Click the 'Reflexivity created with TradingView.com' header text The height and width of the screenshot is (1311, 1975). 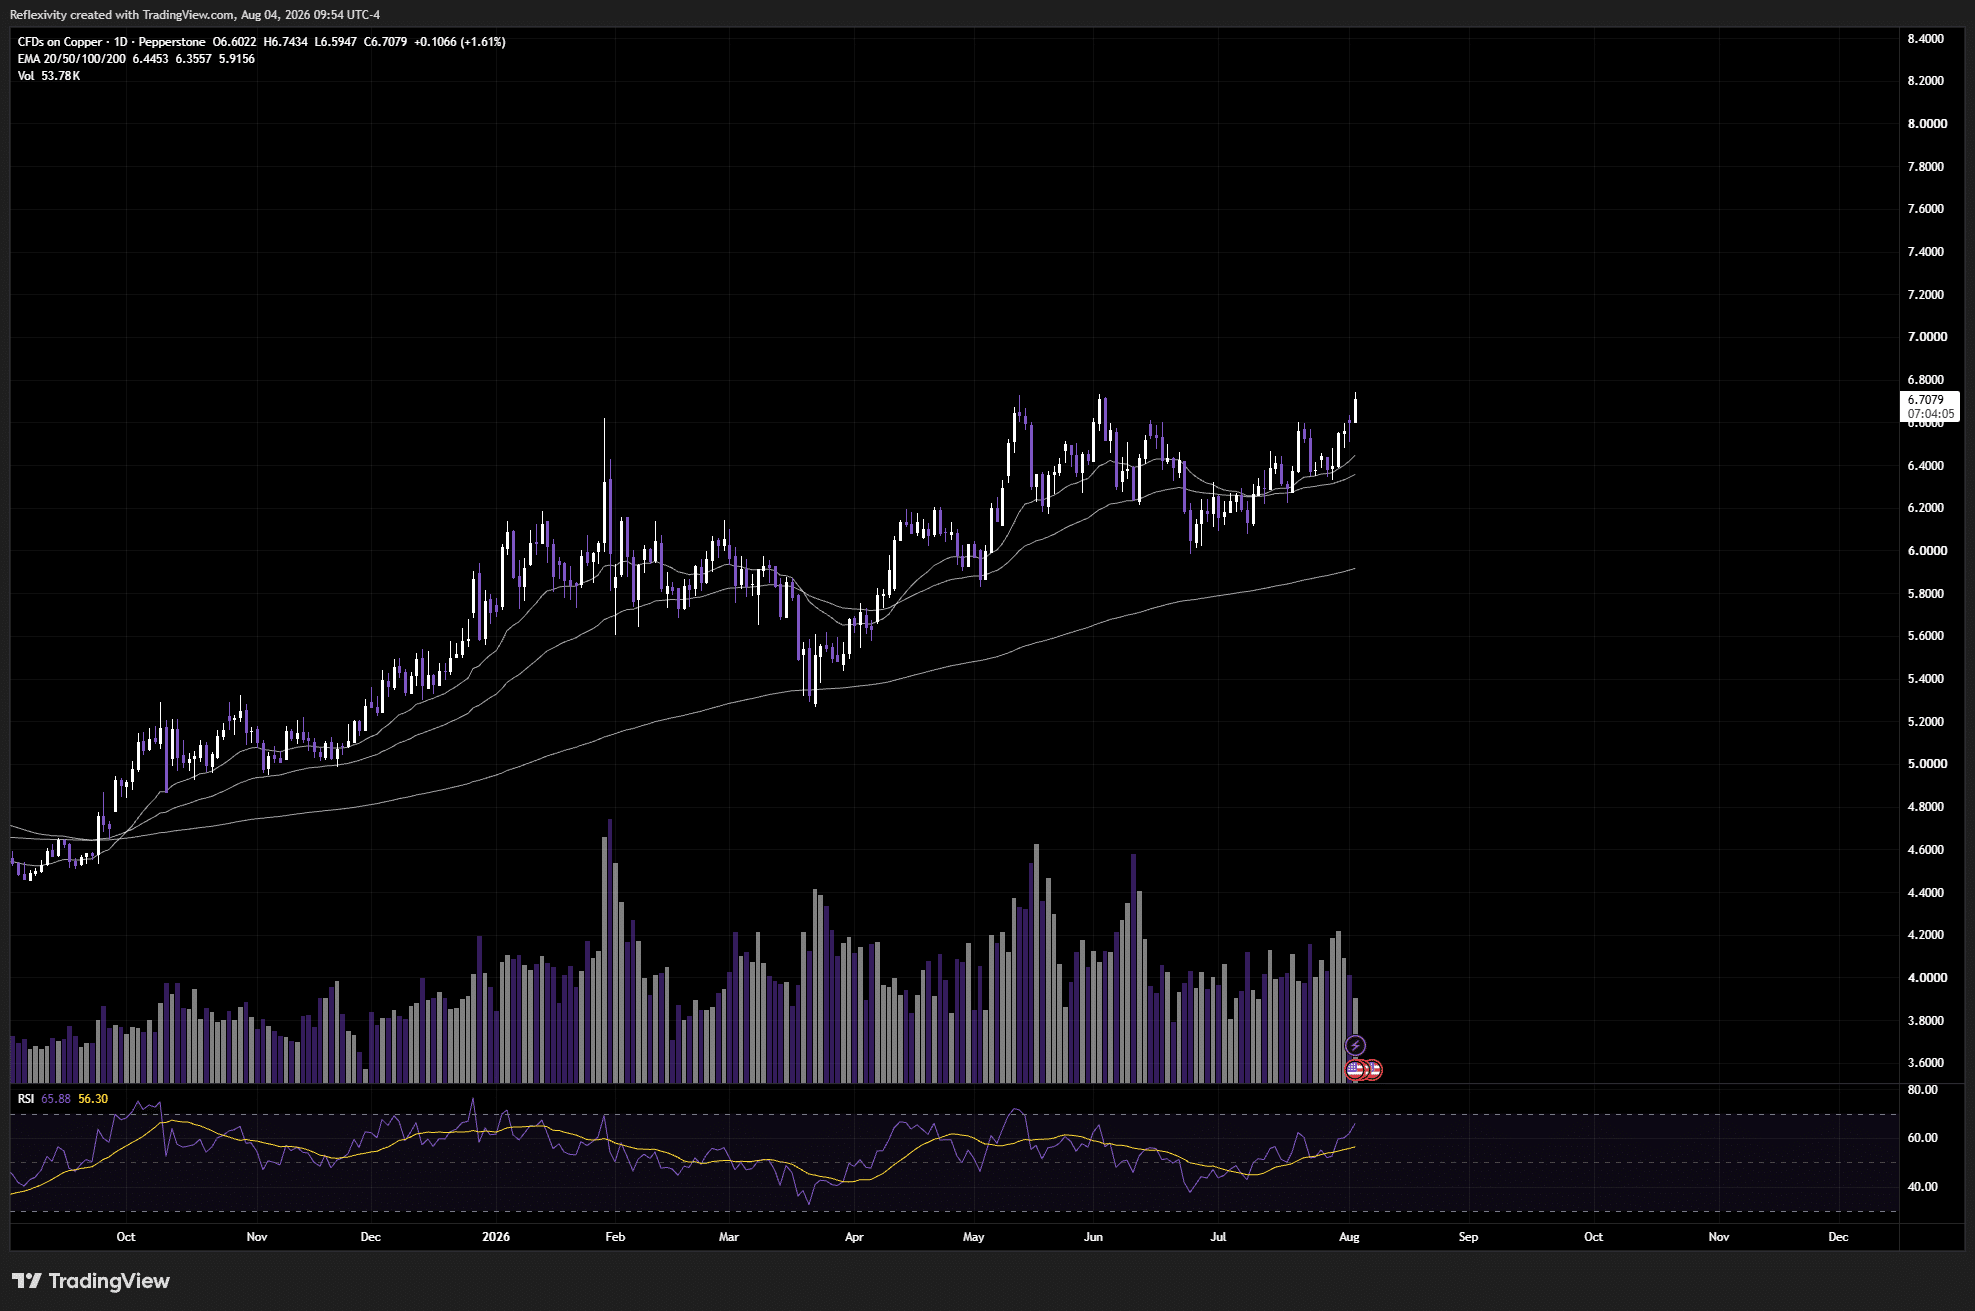[122, 15]
